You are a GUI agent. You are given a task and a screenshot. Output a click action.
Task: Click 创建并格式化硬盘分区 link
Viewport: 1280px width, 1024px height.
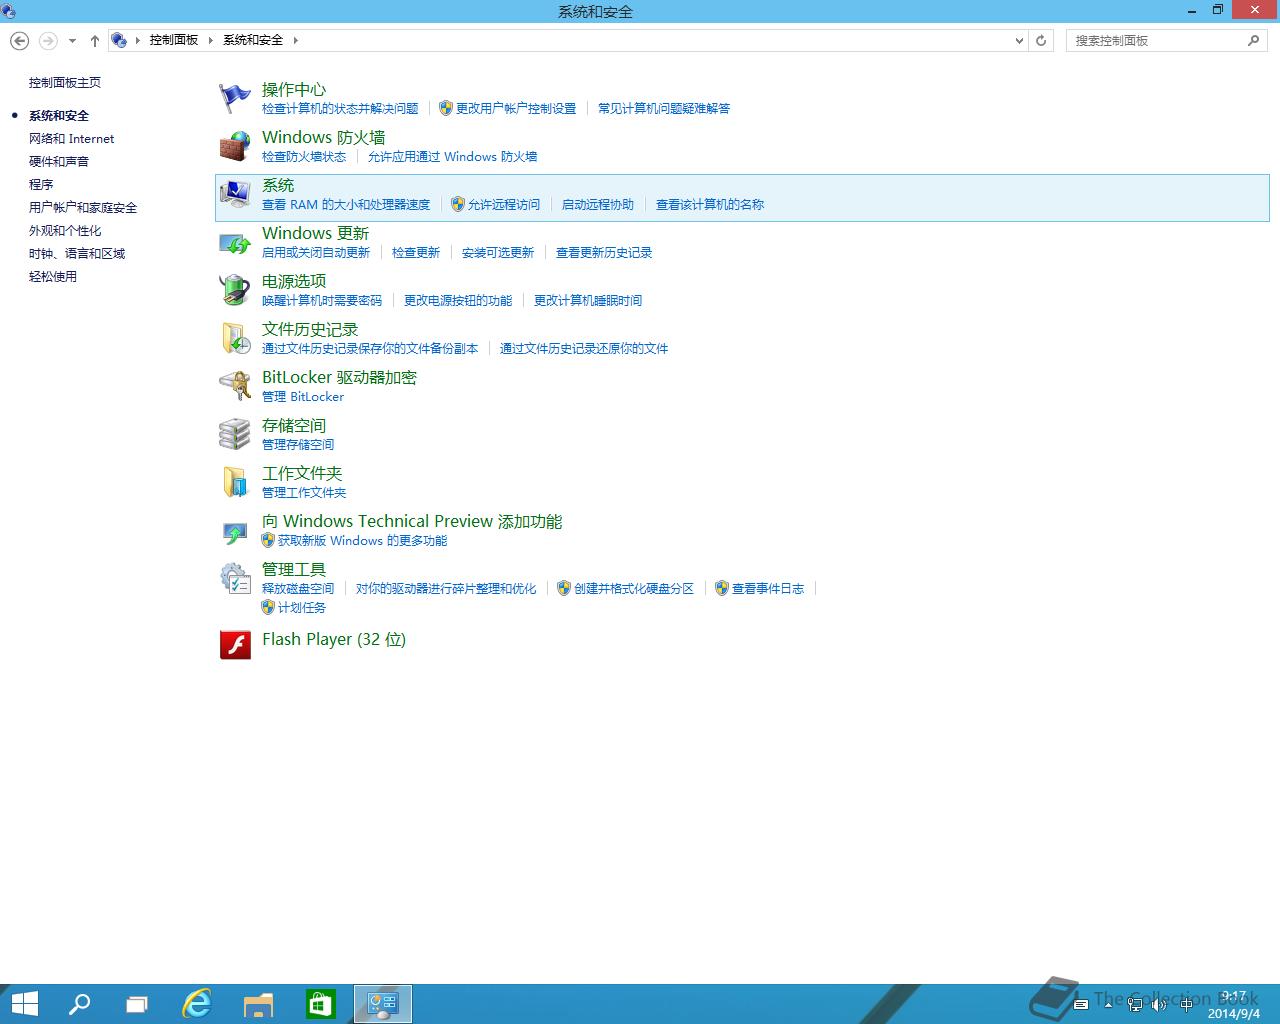634,588
